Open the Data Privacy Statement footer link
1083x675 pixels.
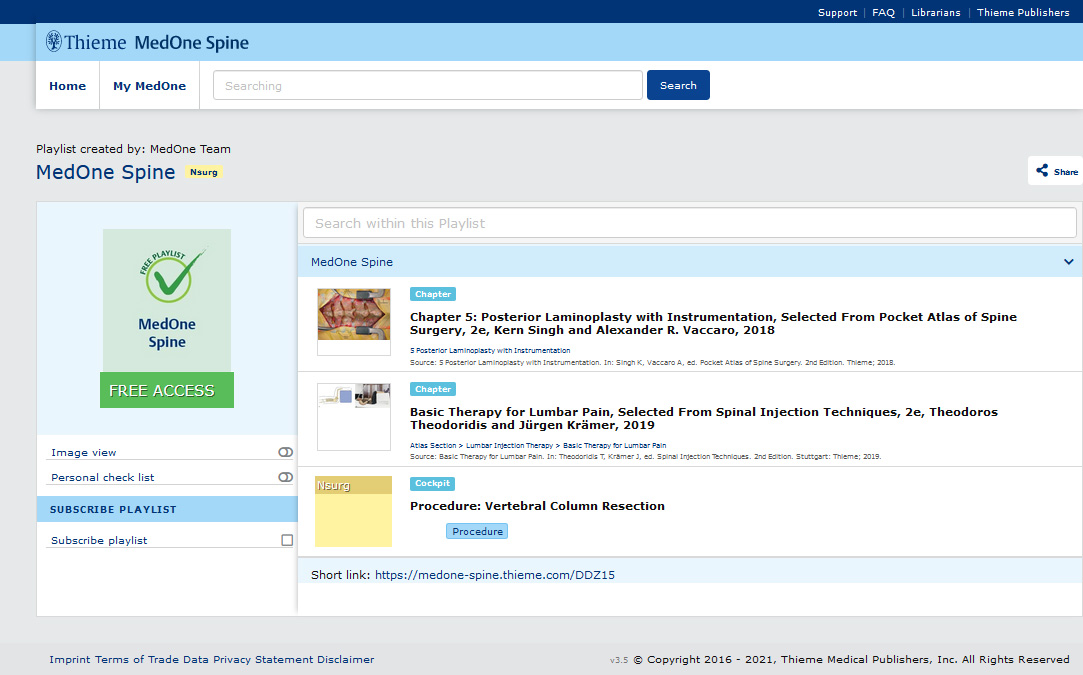pos(250,660)
